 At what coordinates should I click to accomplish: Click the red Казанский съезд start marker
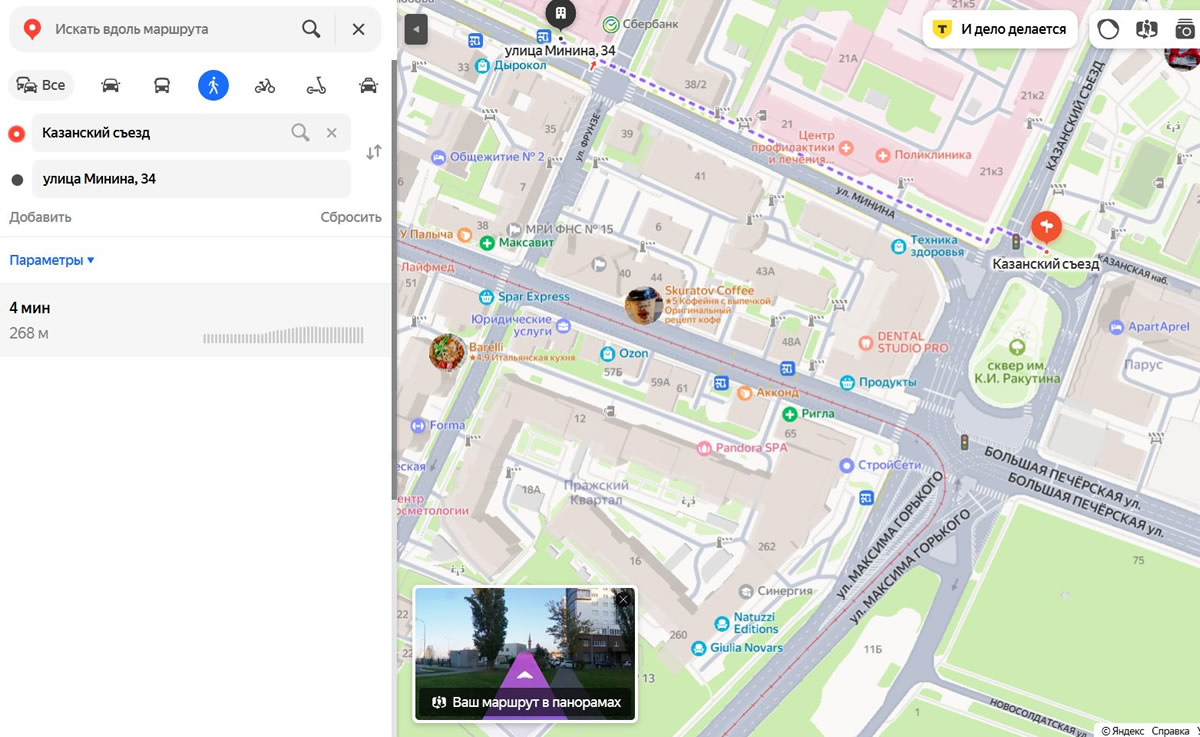[x=1046, y=227]
